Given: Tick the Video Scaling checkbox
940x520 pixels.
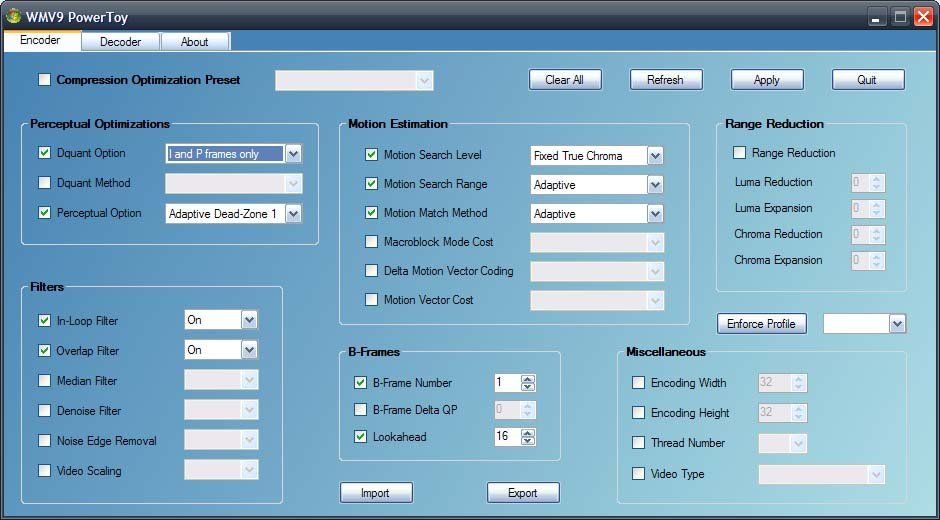Looking at the screenshot, I should click(44, 471).
